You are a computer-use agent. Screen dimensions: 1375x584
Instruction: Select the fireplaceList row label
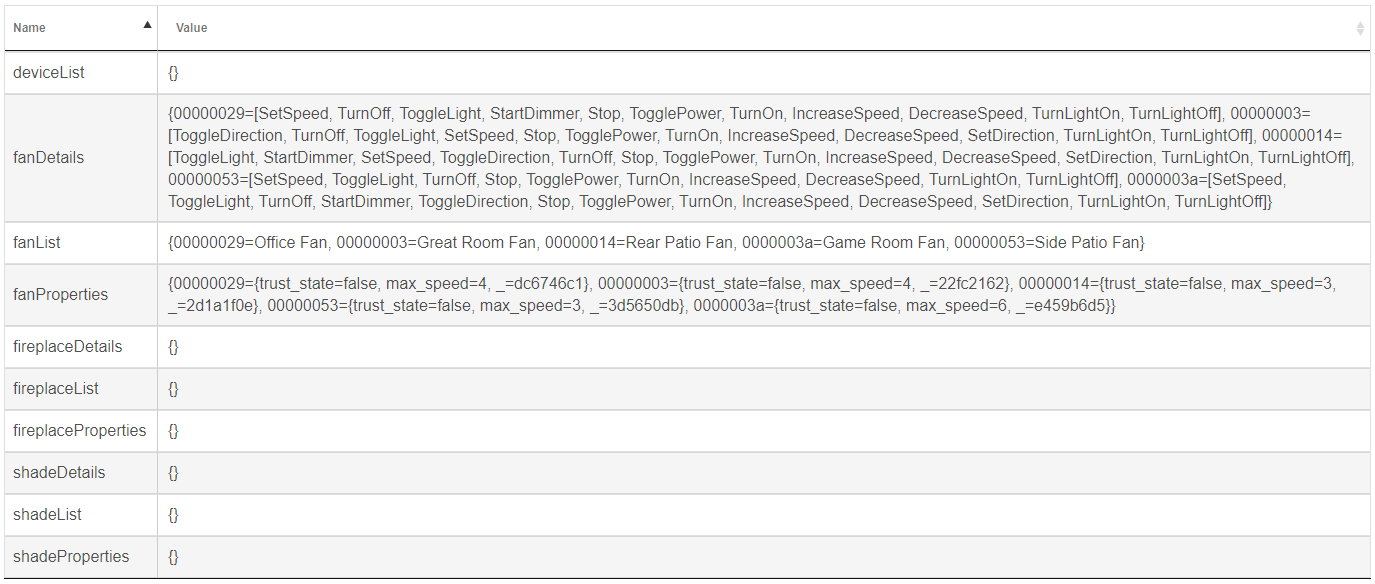pos(56,388)
